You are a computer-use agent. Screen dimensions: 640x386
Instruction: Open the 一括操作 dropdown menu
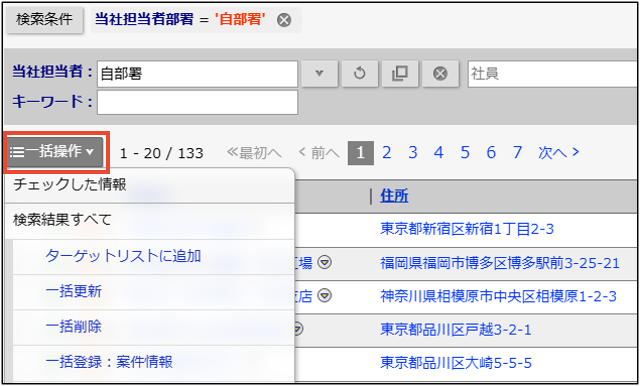point(55,152)
